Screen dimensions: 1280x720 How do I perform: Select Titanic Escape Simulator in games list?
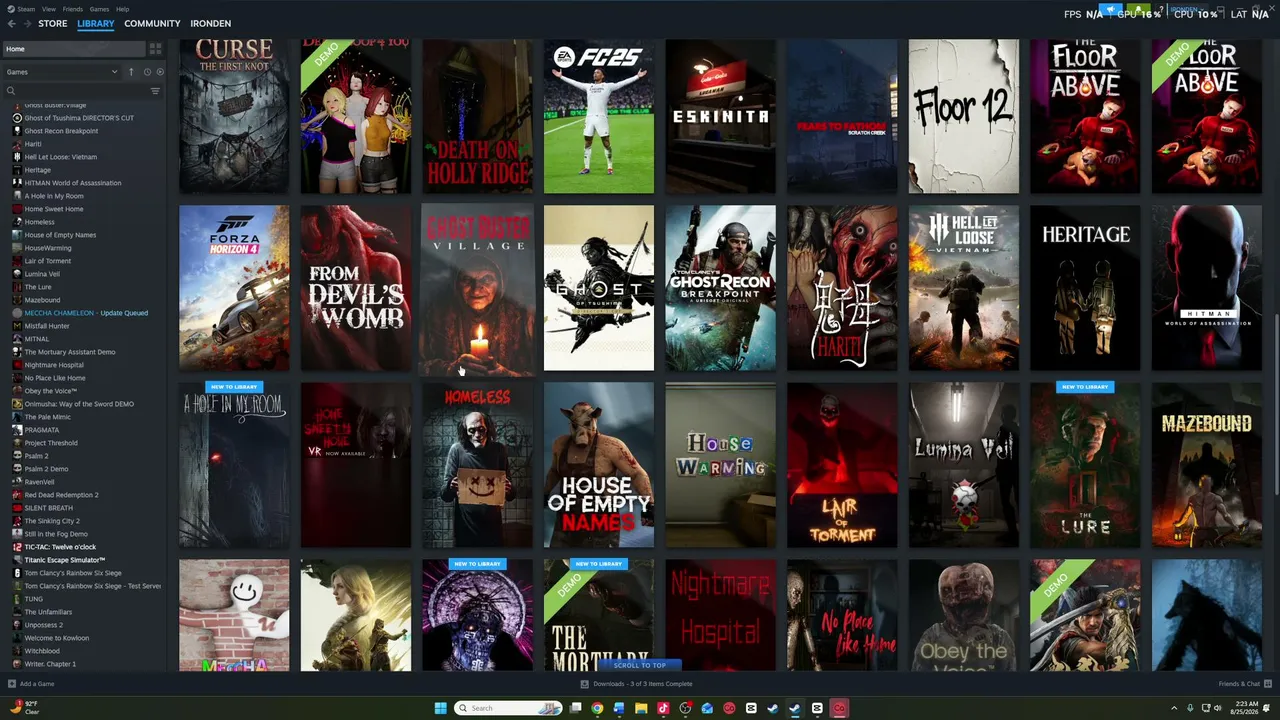(64, 560)
